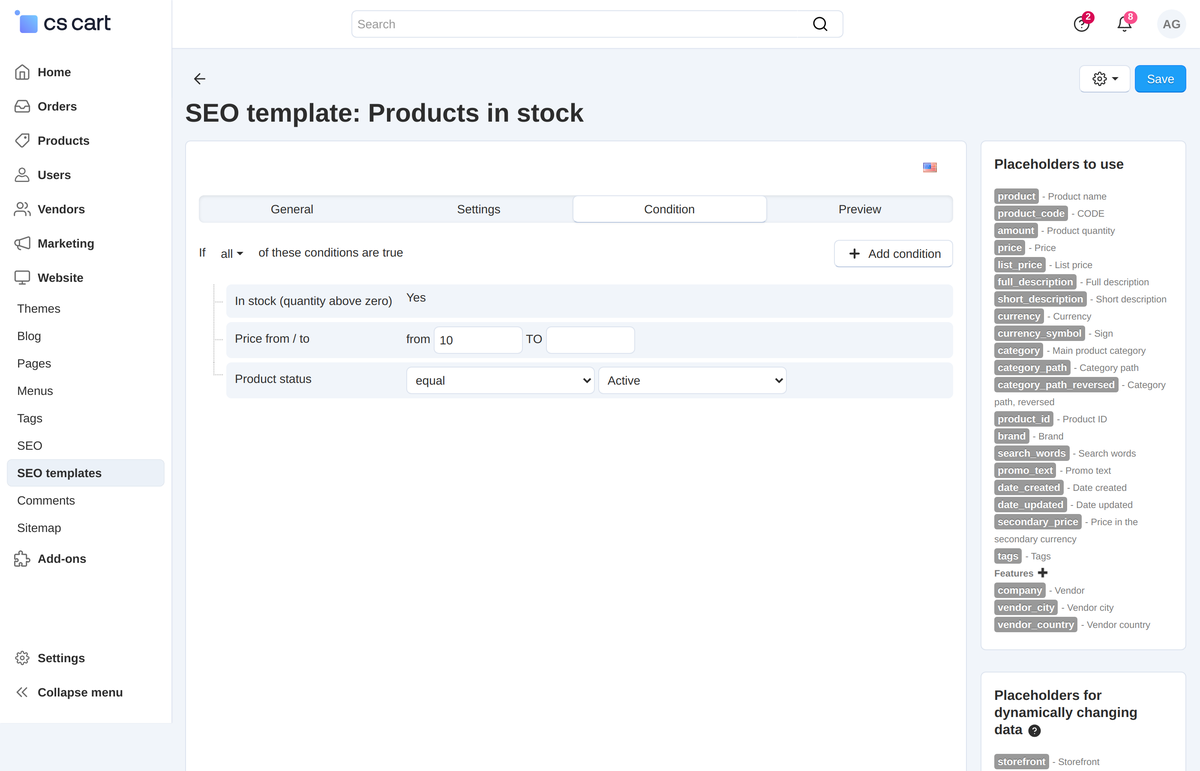
Task: Click the top Search field
Action: tap(597, 24)
